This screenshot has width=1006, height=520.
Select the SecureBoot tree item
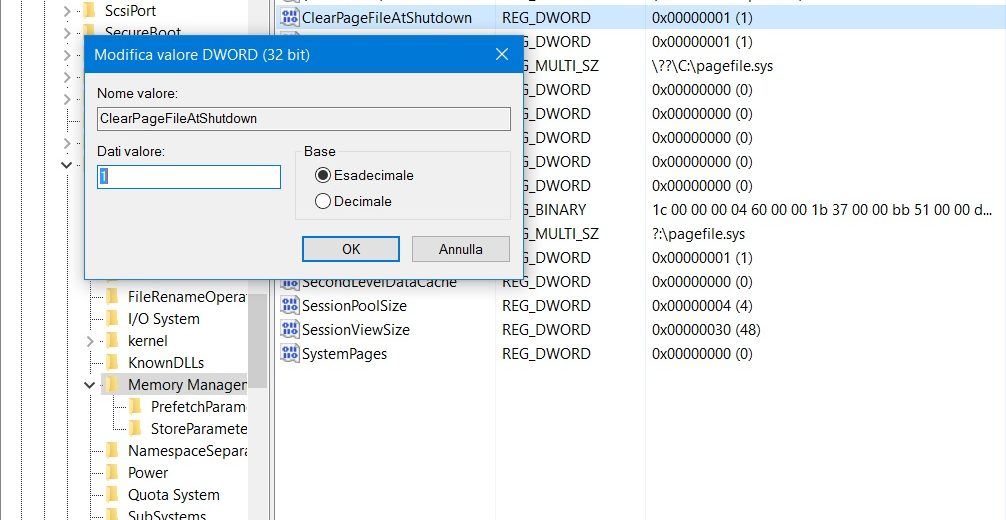click(x=143, y=31)
